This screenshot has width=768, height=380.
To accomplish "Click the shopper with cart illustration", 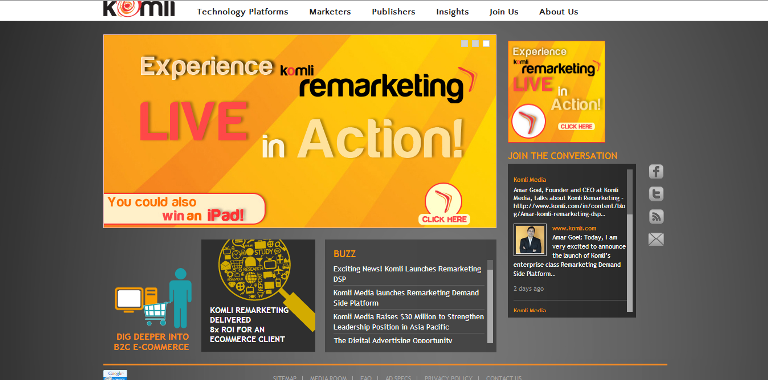I will pos(153,298).
